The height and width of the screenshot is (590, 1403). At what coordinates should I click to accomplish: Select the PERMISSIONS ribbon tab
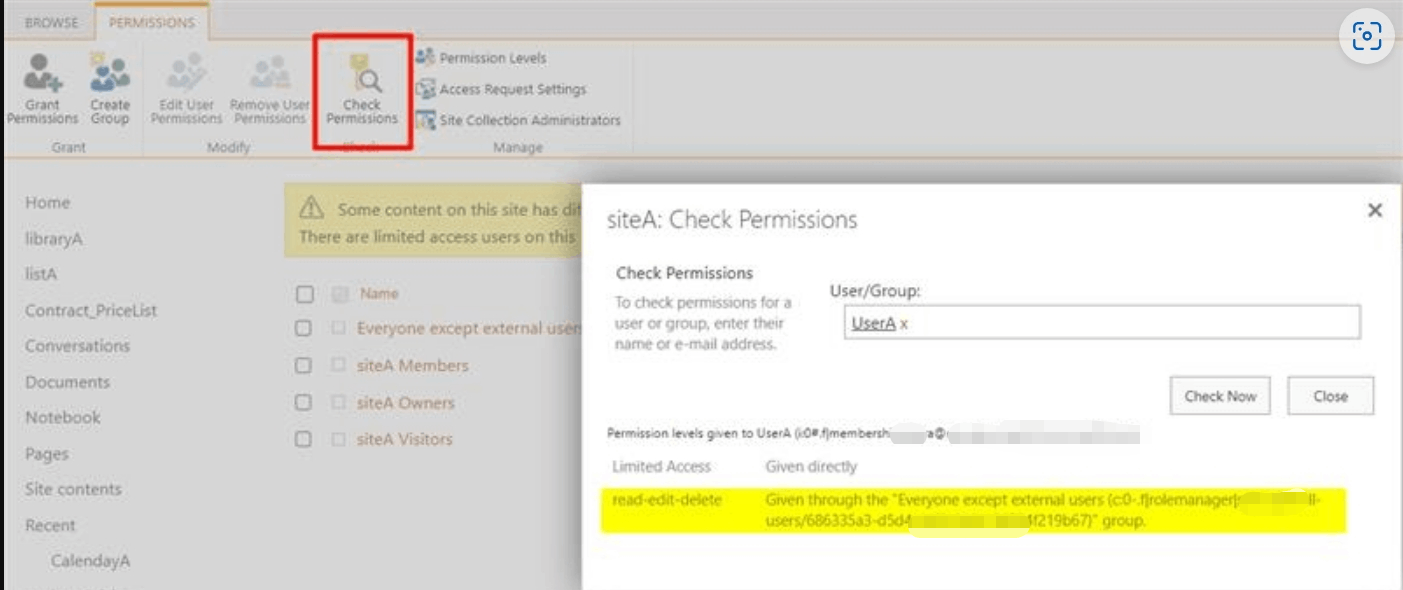click(152, 23)
